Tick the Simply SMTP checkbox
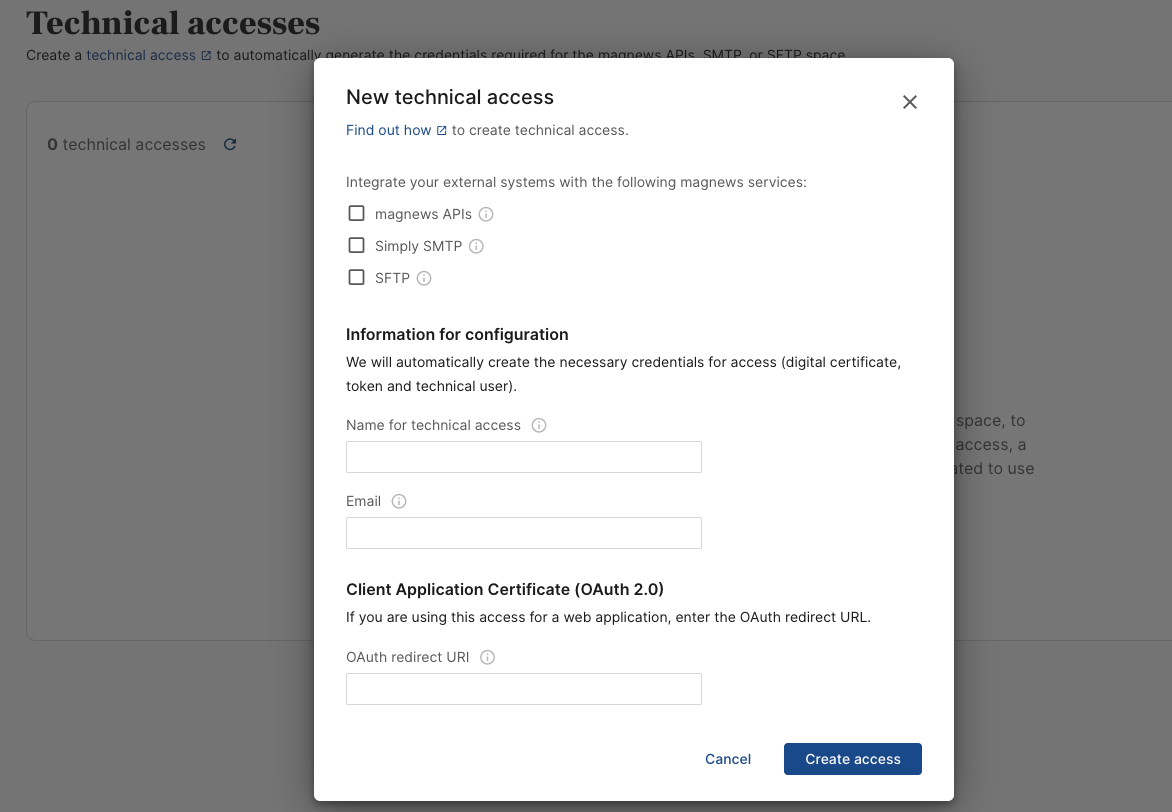Viewport: 1172px width, 812px height. [x=356, y=245]
